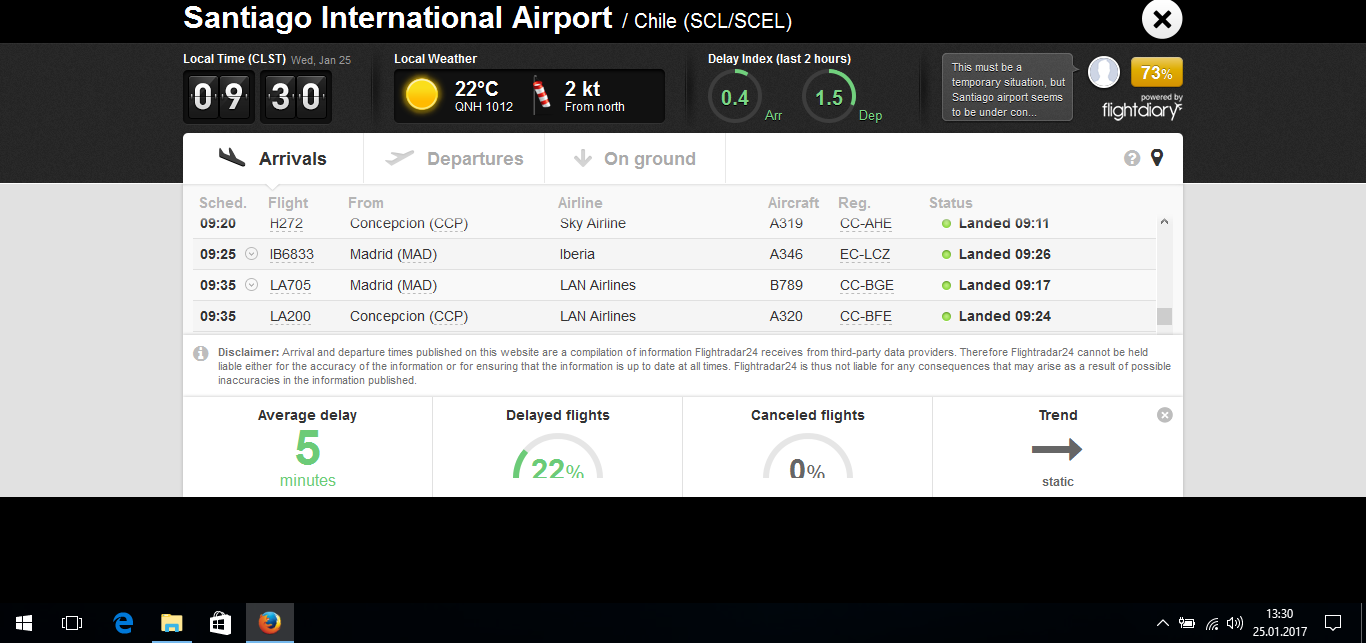Open the Windows Start menu
This screenshot has height=643, width=1366.
point(23,622)
